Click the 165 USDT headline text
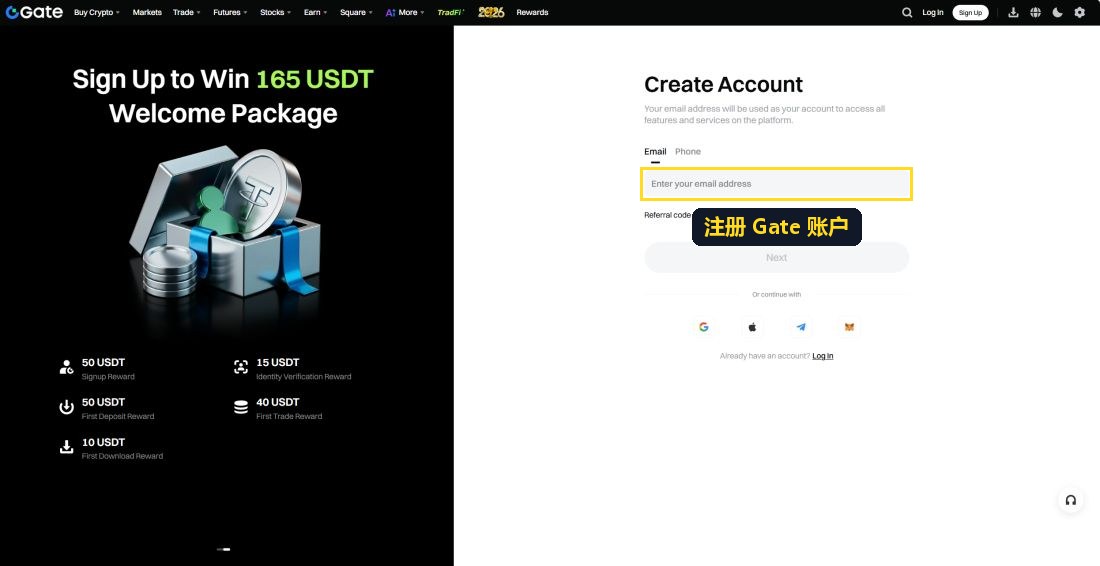The width and height of the screenshot is (1100, 566). 314,79
